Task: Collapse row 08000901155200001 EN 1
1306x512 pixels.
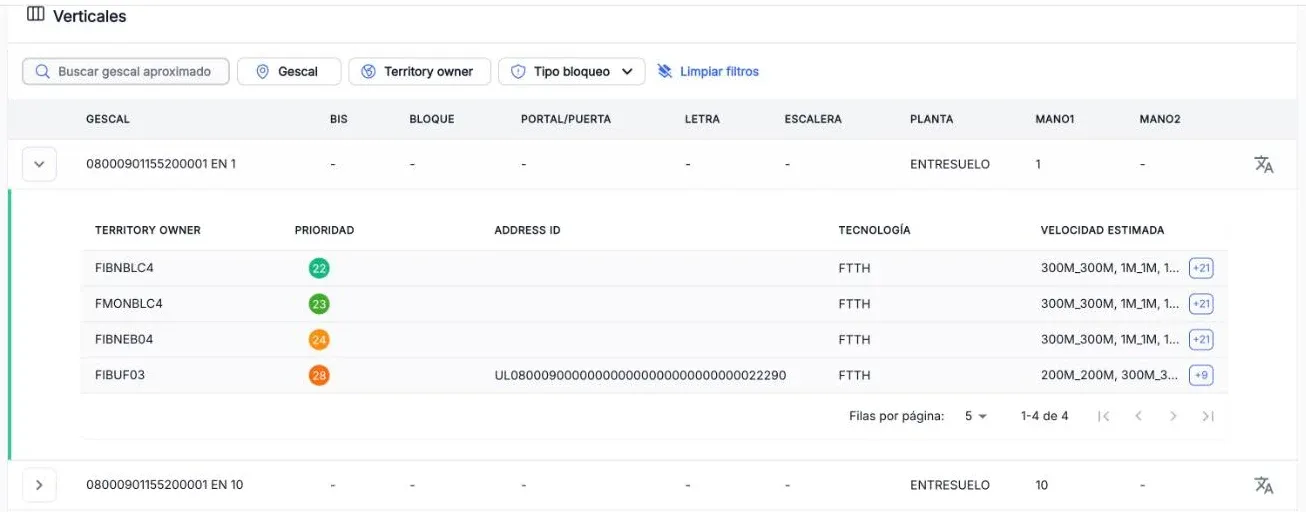Action: [x=39, y=164]
